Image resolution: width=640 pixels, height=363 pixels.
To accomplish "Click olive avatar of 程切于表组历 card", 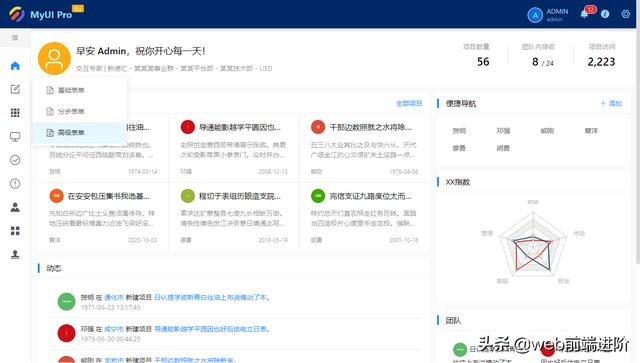I will [188, 196].
